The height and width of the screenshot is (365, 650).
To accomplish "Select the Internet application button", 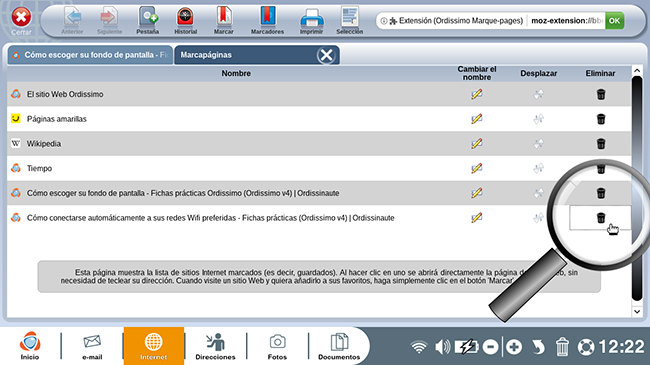I will tap(153, 346).
